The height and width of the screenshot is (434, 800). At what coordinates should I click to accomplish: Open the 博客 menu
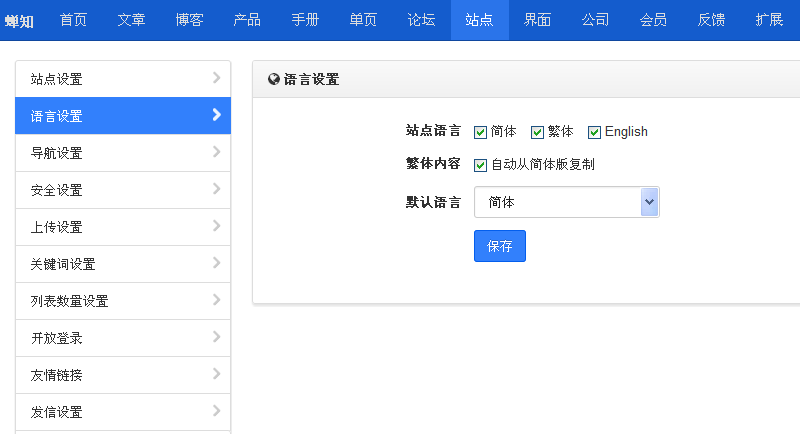[189, 20]
